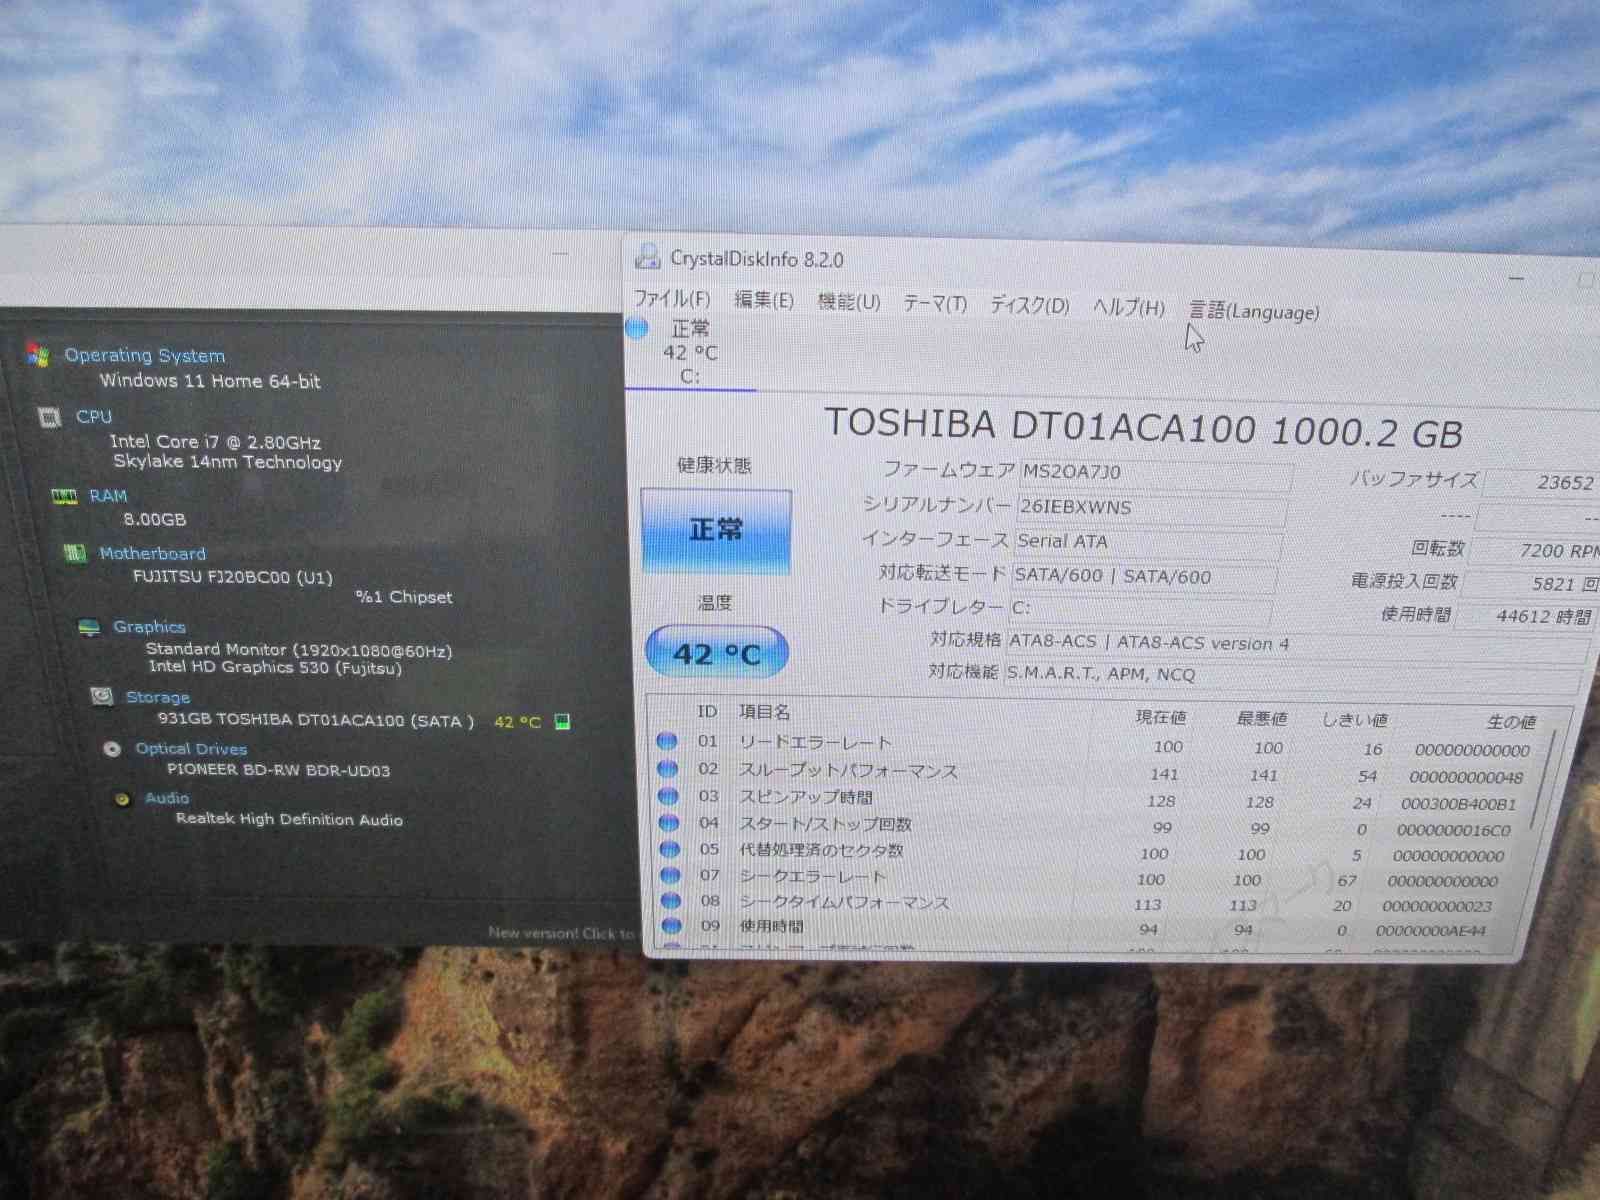1600x1200 pixels.
Task: Click status circle for ID 09 使用時間
Action: (671, 926)
